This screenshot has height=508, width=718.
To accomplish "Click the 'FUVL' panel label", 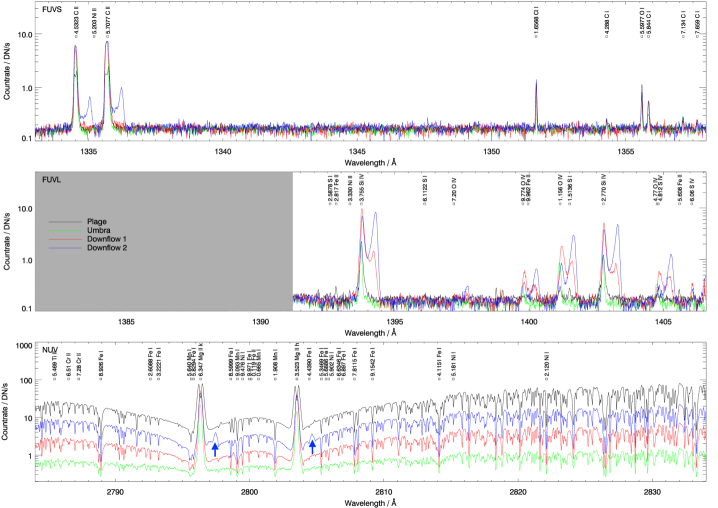I will click(51, 180).
